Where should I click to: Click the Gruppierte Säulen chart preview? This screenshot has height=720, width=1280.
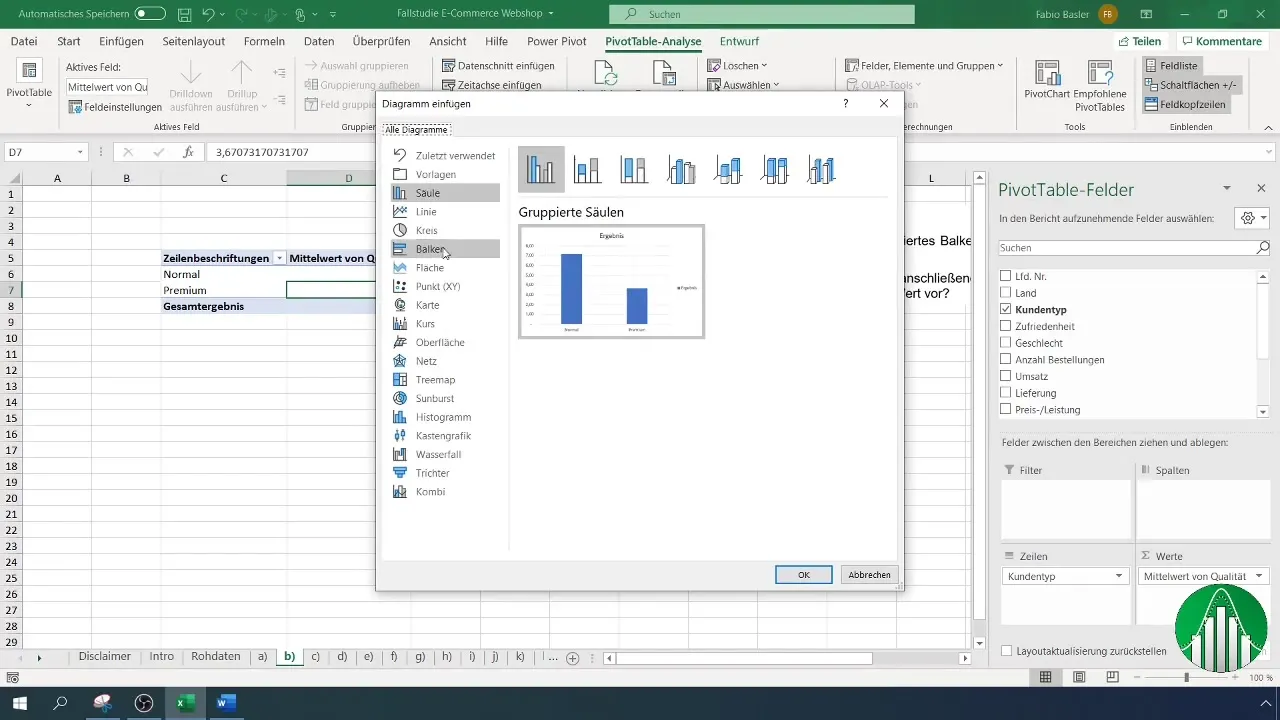(611, 281)
